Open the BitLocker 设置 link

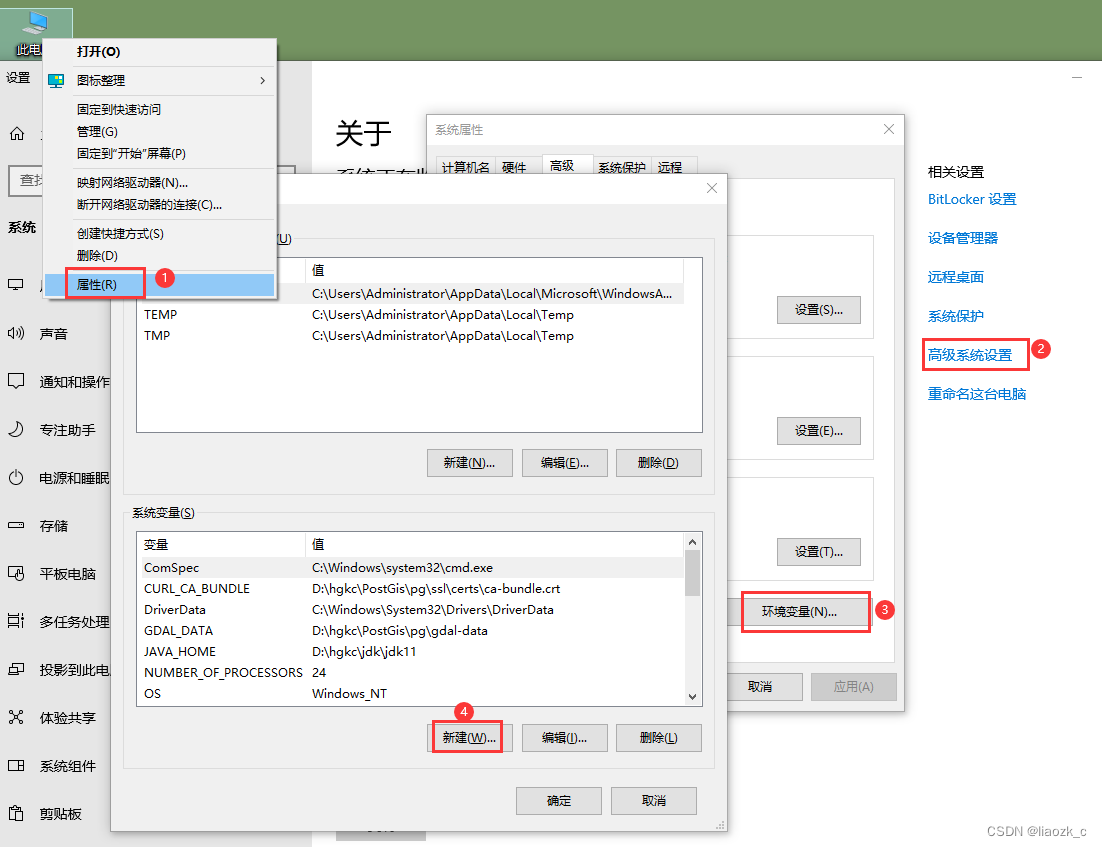coord(972,199)
